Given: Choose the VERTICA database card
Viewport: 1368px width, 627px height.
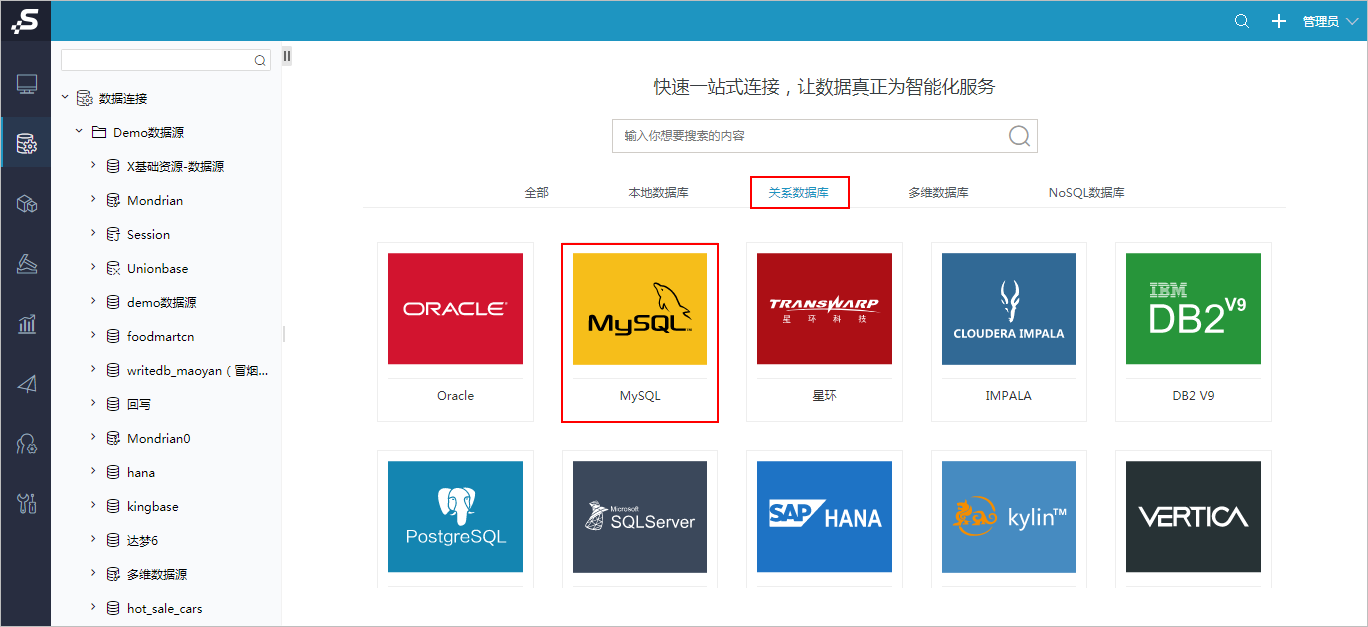Looking at the screenshot, I should click(x=1193, y=518).
